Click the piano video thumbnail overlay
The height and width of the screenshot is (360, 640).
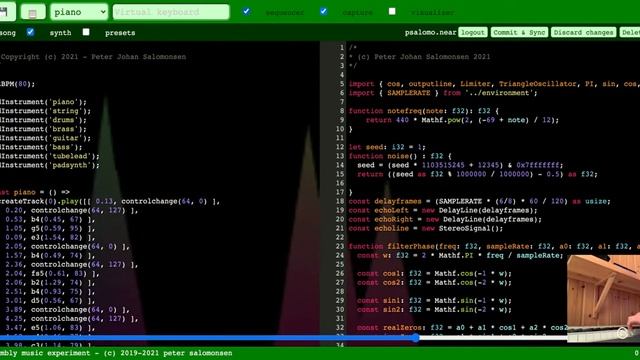(x=604, y=298)
